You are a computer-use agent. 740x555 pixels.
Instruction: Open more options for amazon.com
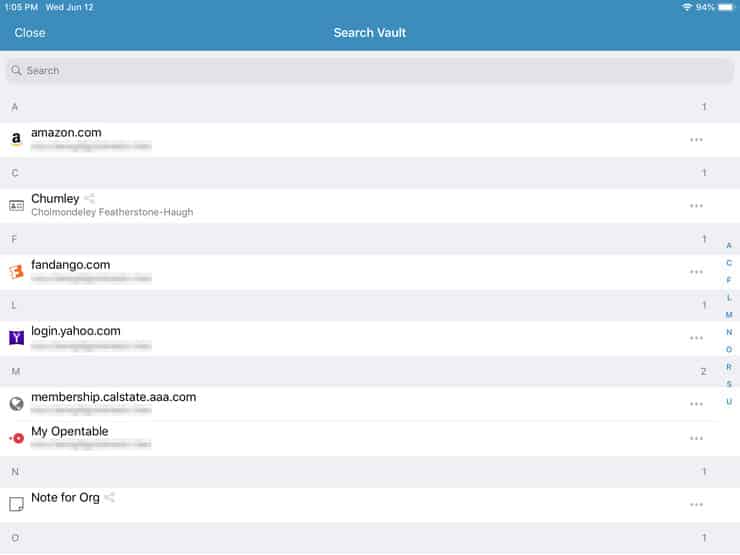click(696, 140)
